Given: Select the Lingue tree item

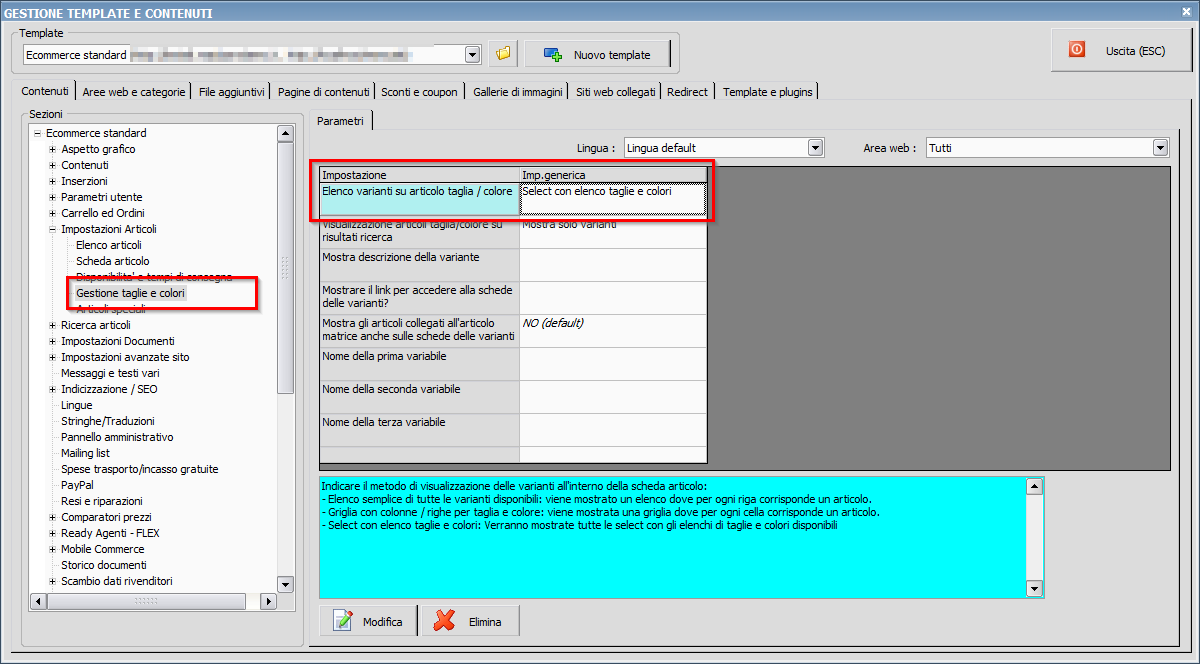Looking at the screenshot, I should [77, 405].
